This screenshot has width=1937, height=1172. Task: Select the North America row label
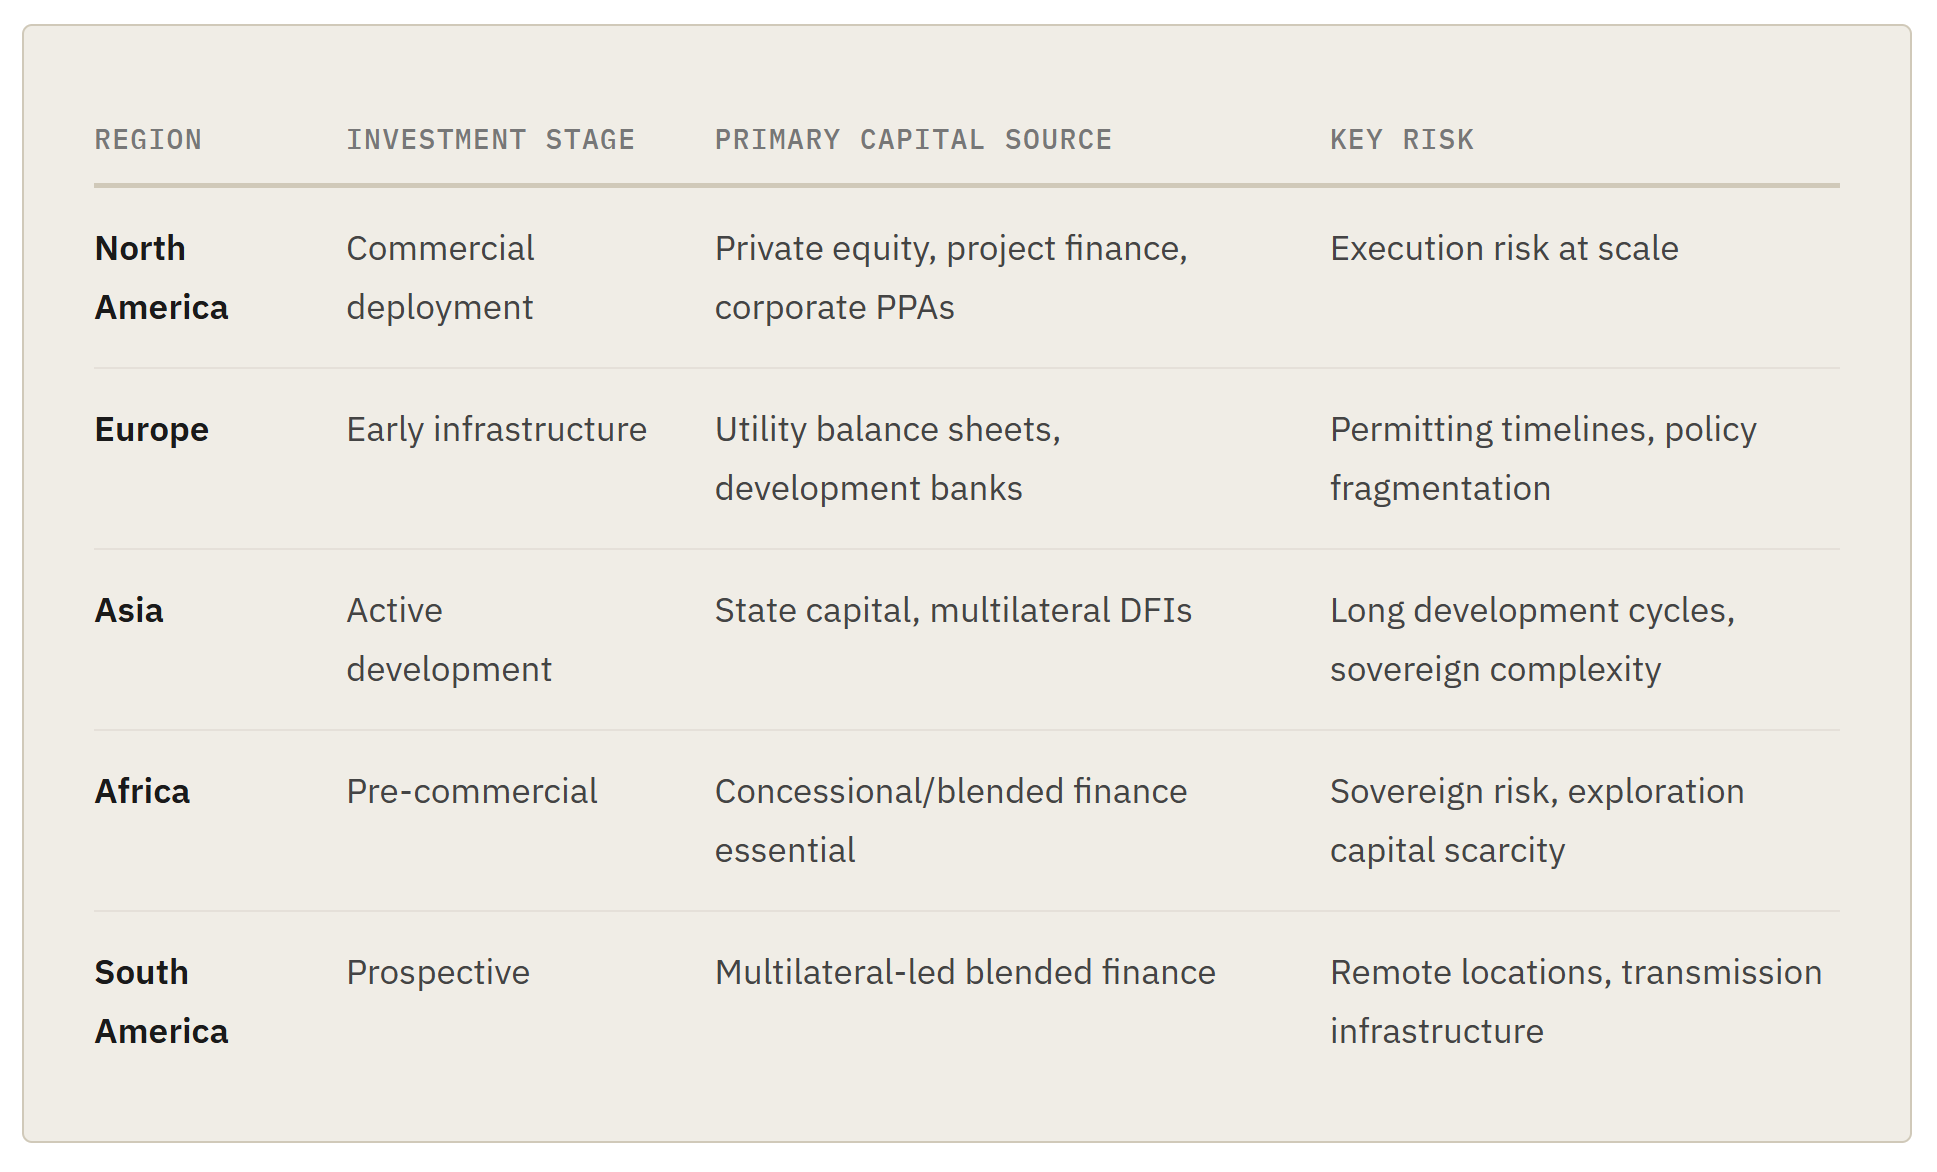click(161, 277)
